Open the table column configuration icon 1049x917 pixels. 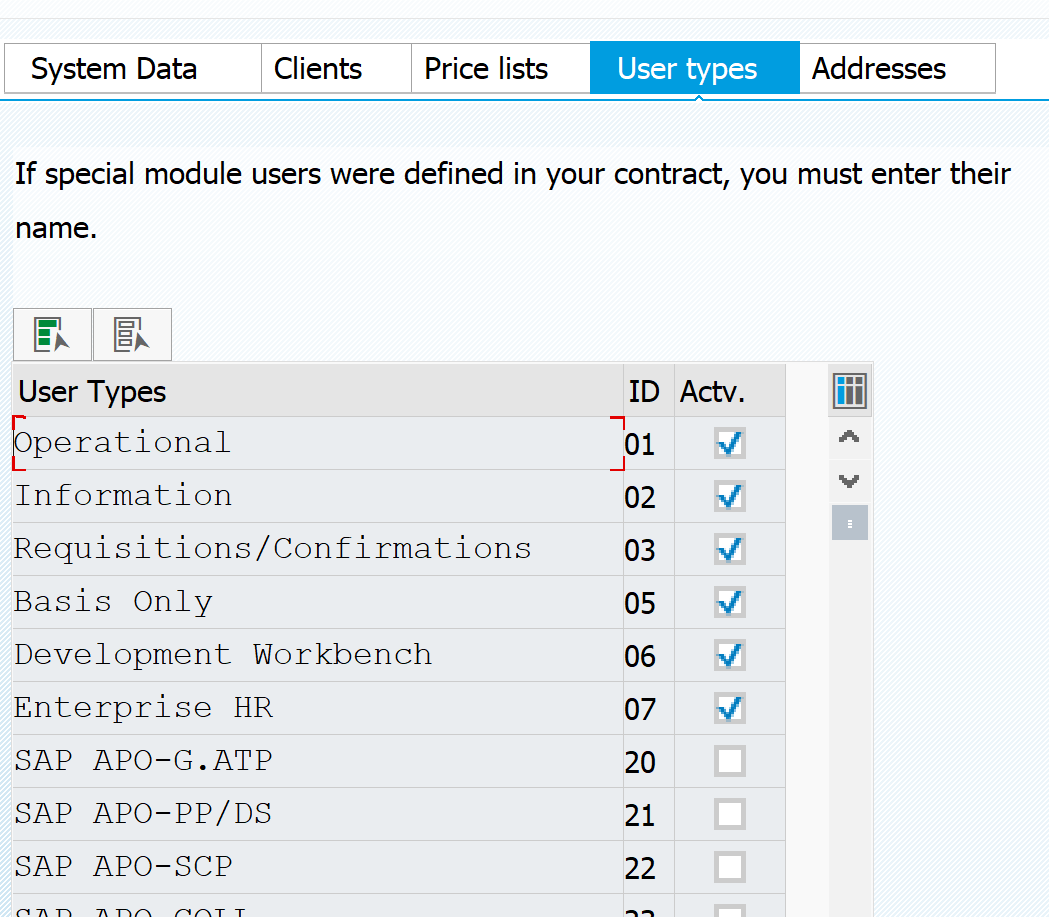tap(849, 391)
